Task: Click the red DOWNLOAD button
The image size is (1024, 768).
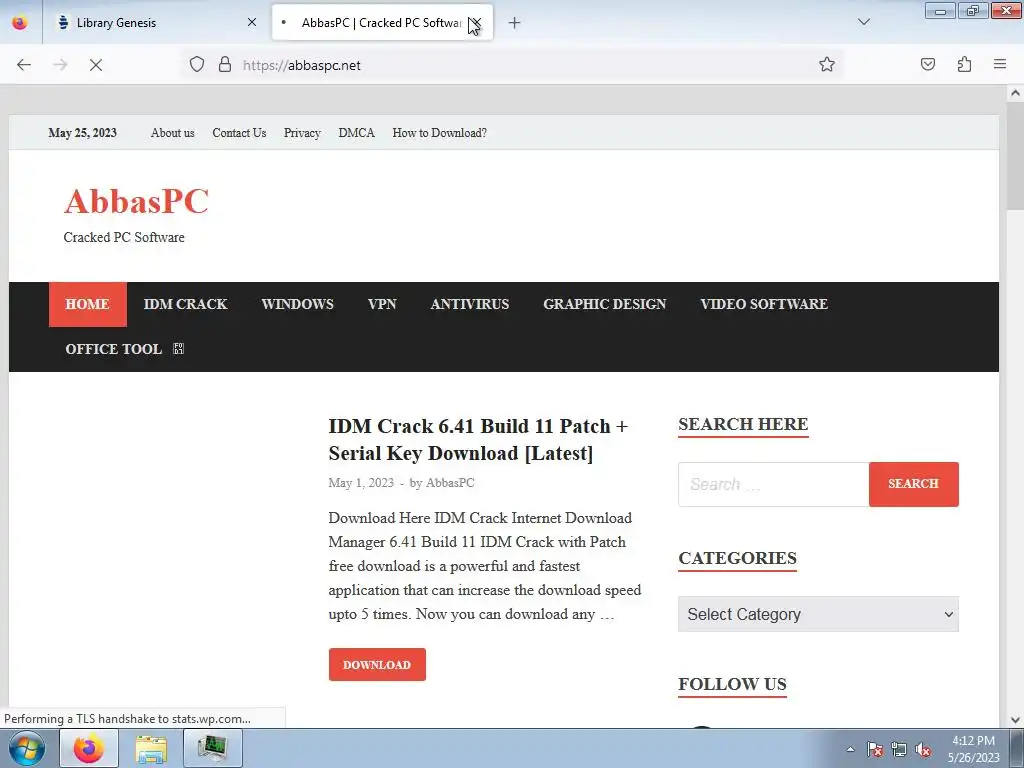Action: point(377,665)
